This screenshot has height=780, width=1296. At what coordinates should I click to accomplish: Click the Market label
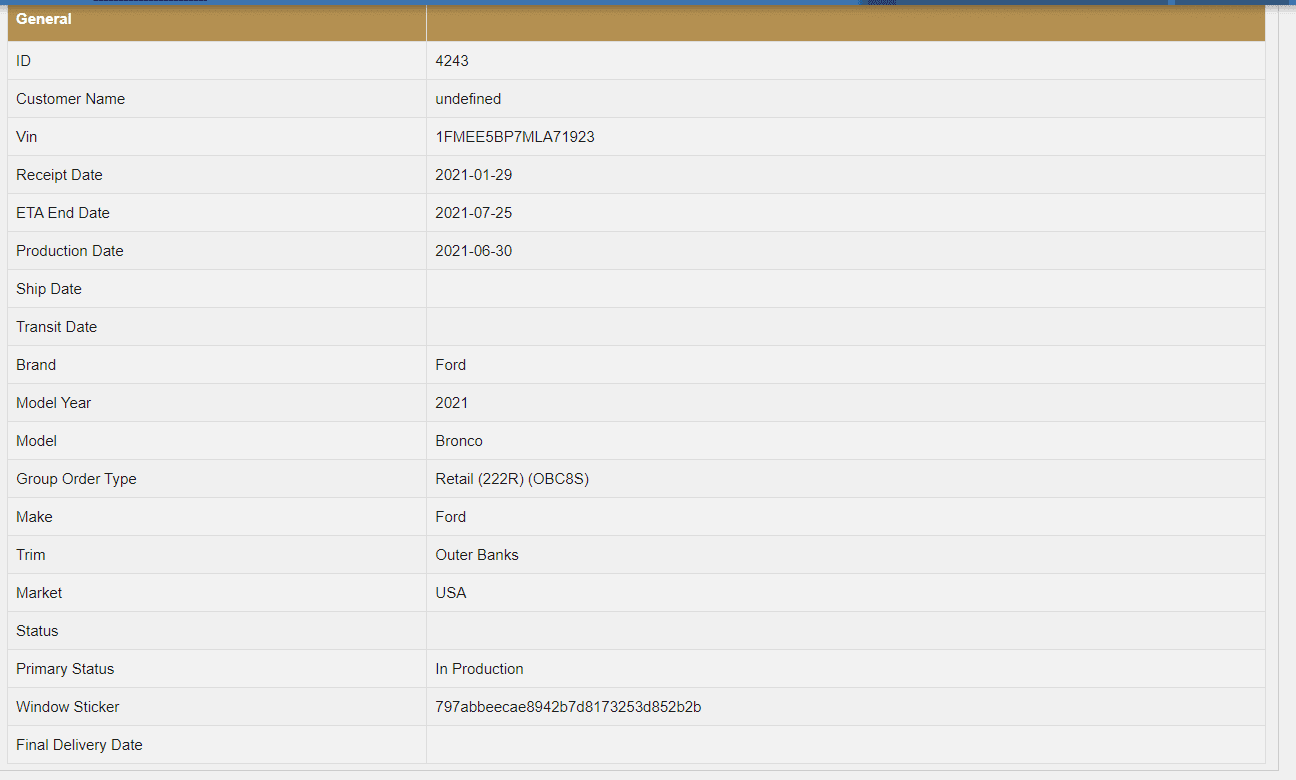[x=39, y=593]
